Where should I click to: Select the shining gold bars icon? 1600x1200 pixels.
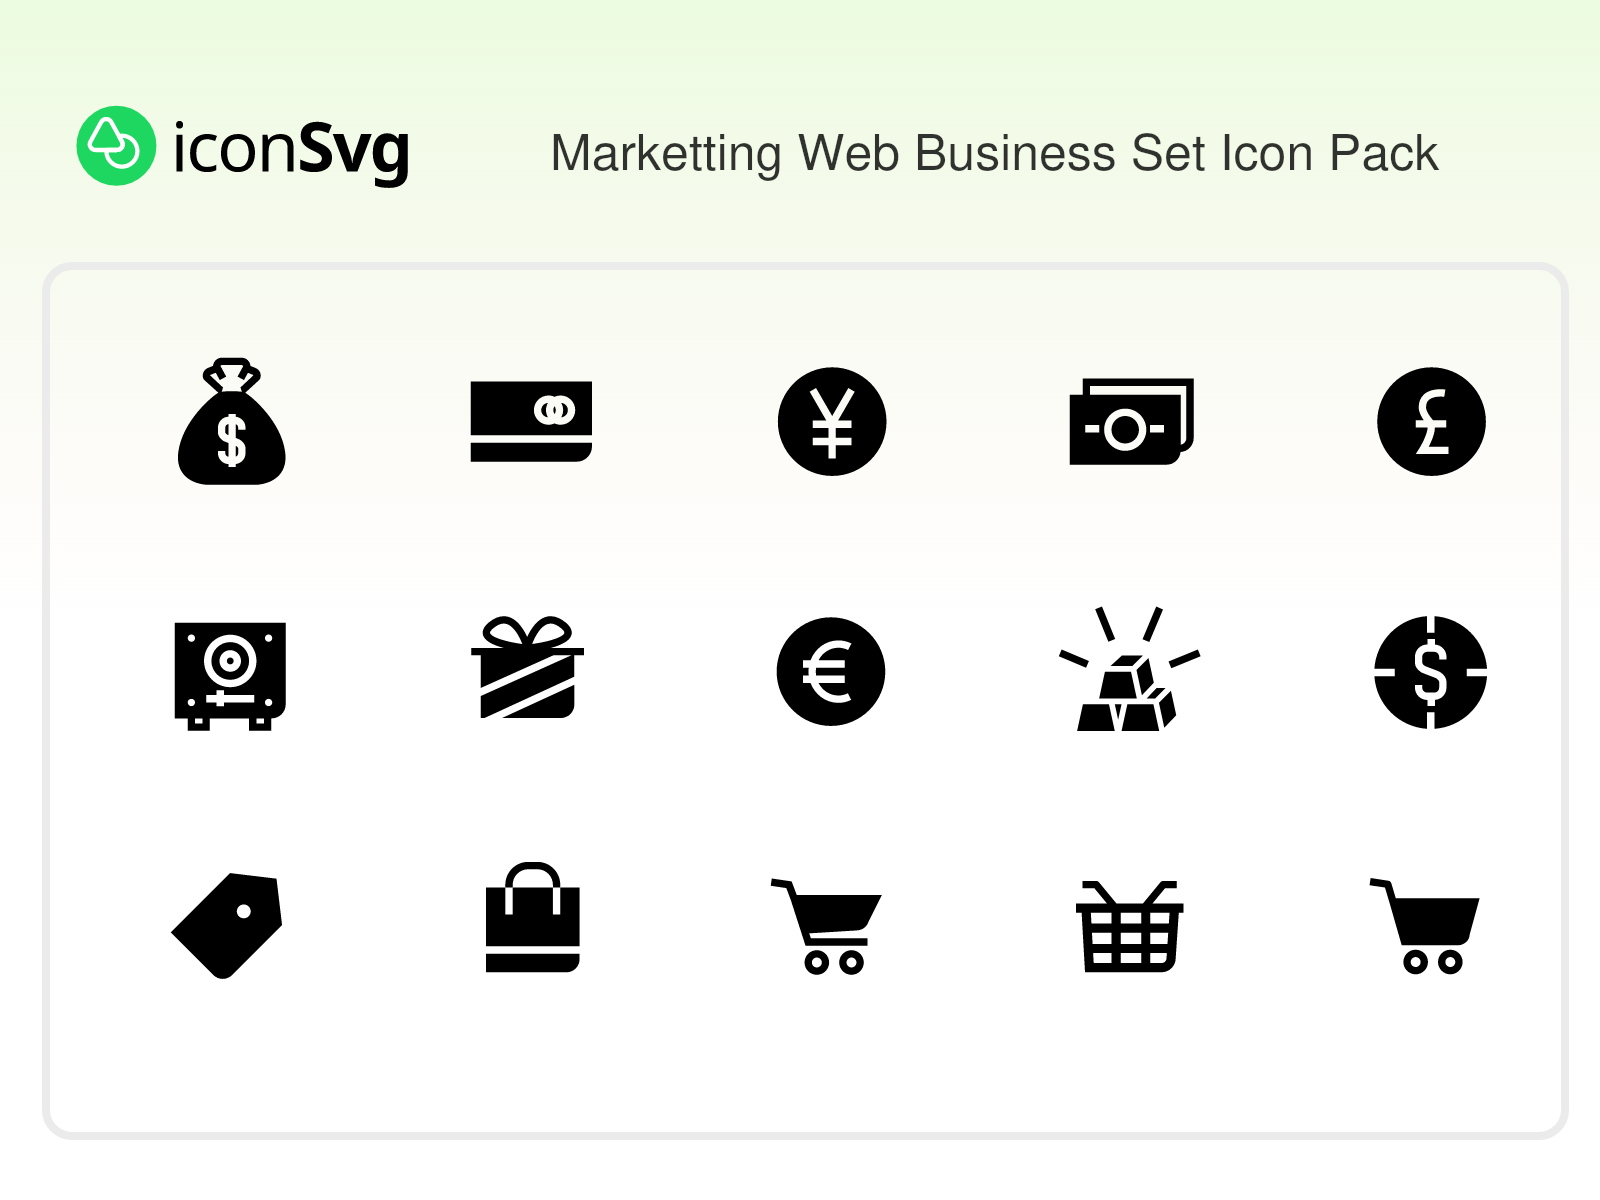[x=1129, y=670]
